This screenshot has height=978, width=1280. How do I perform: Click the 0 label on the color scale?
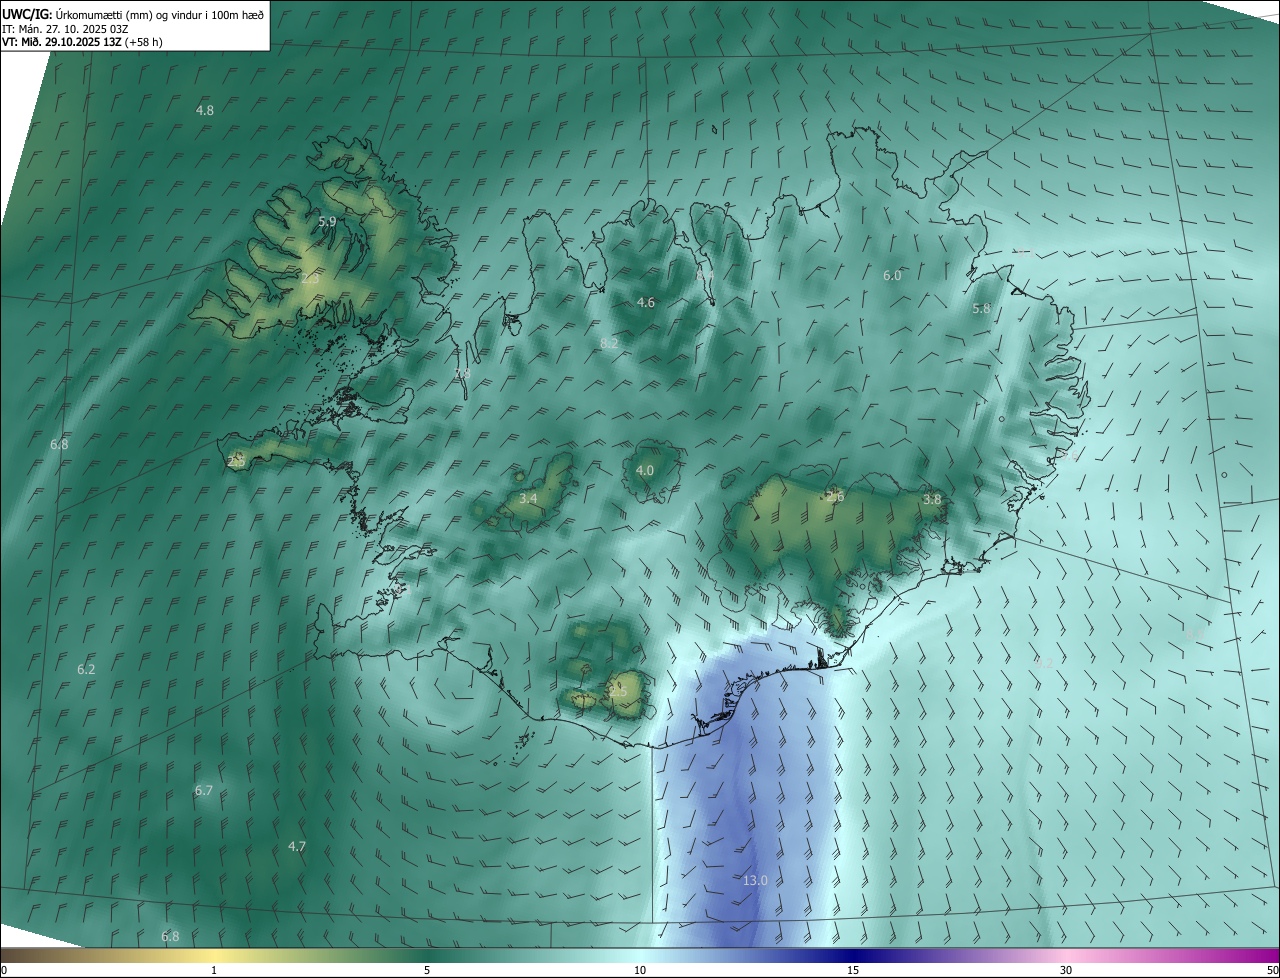[4, 970]
